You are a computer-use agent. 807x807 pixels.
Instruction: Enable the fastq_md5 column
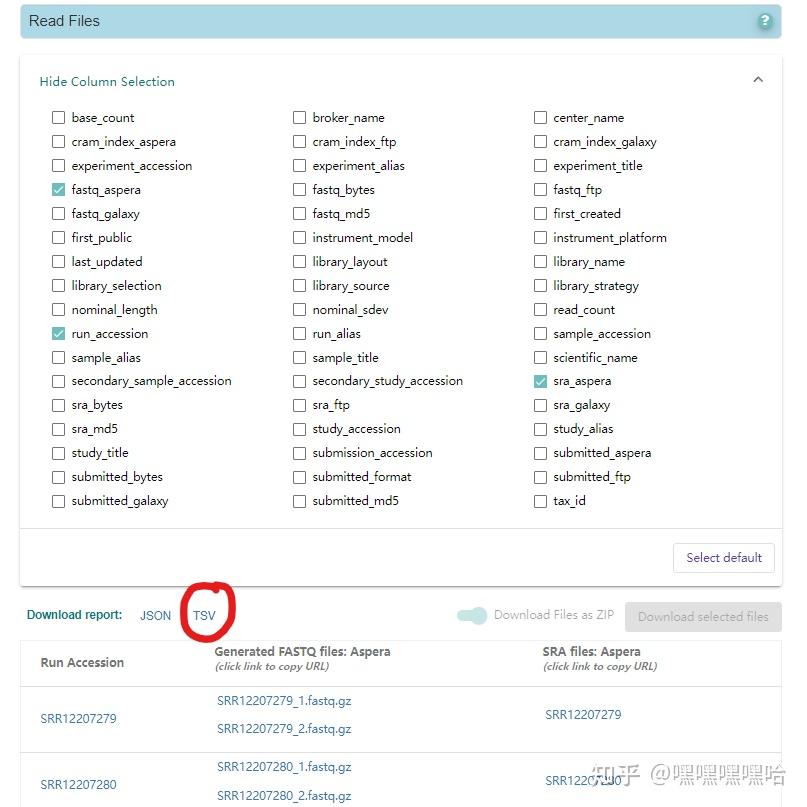click(299, 214)
